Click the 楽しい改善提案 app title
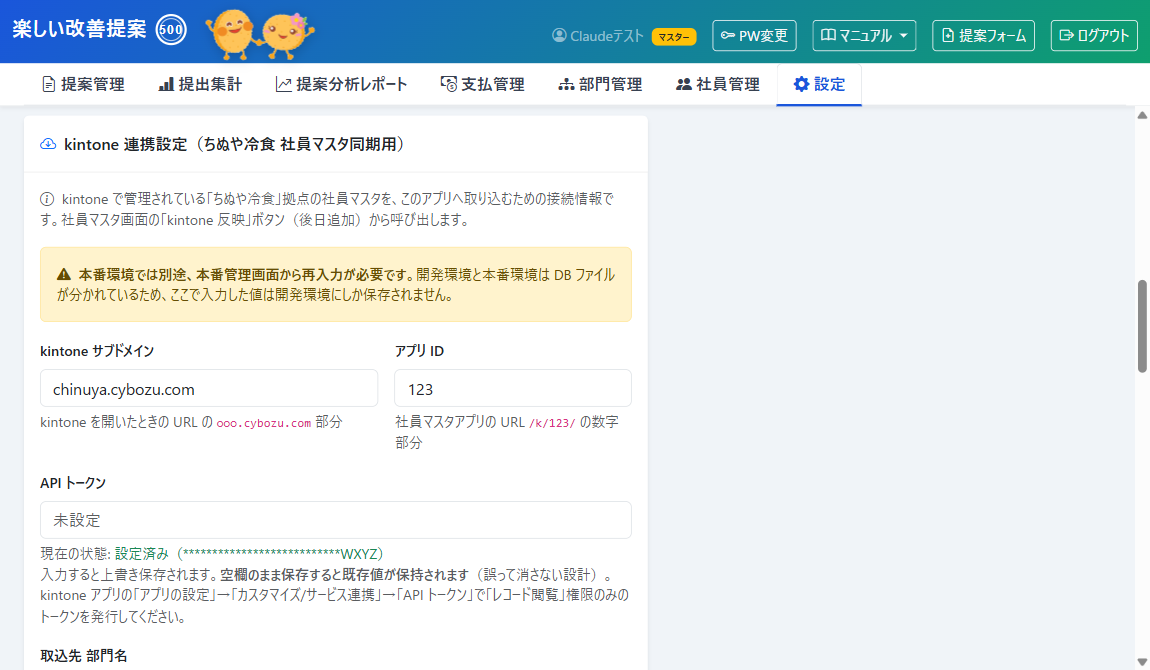The image size is (1150, 670). pyautogui.click(x=79, y=29)
